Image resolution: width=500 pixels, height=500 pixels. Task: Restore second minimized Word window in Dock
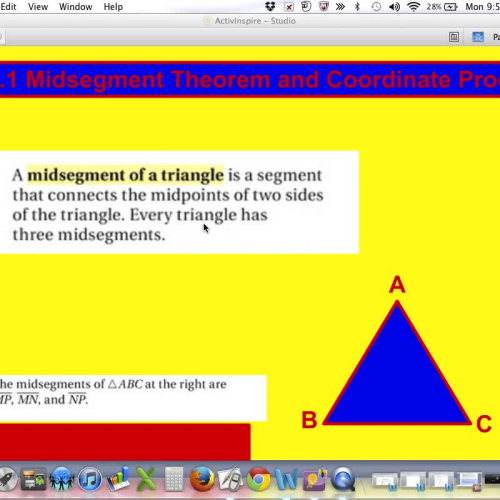point(413,481)
